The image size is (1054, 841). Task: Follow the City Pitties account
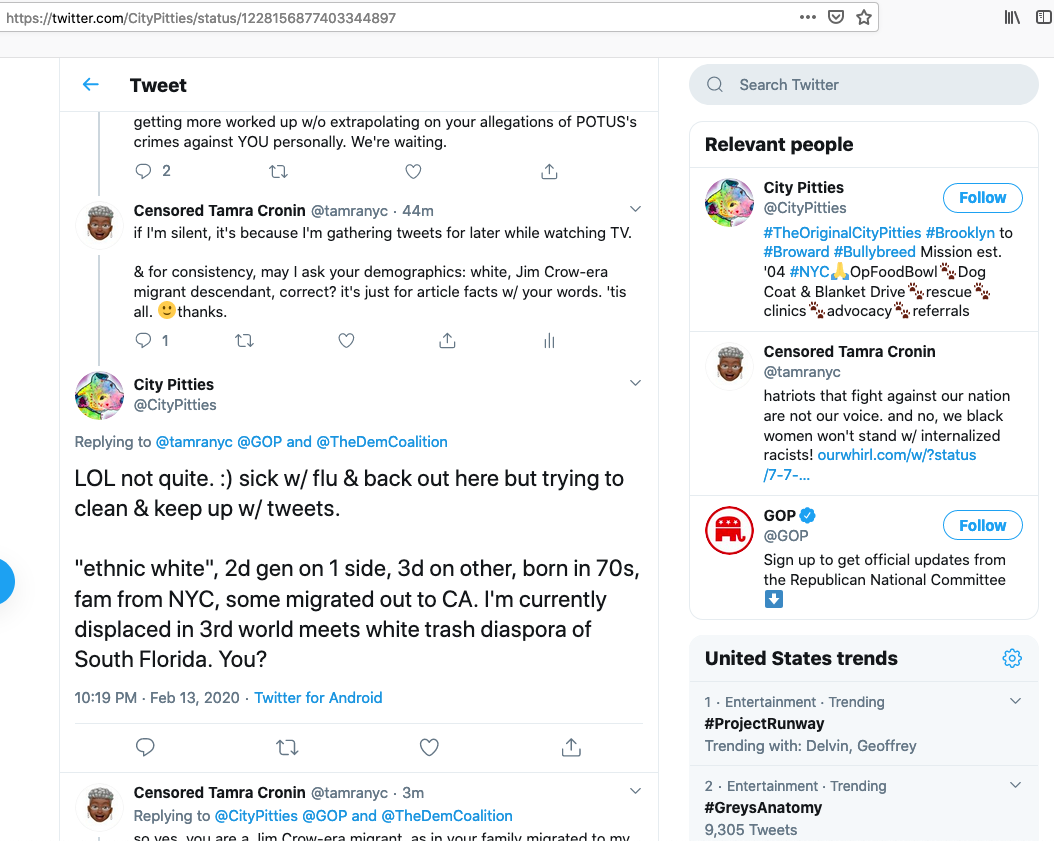(982, 198)
